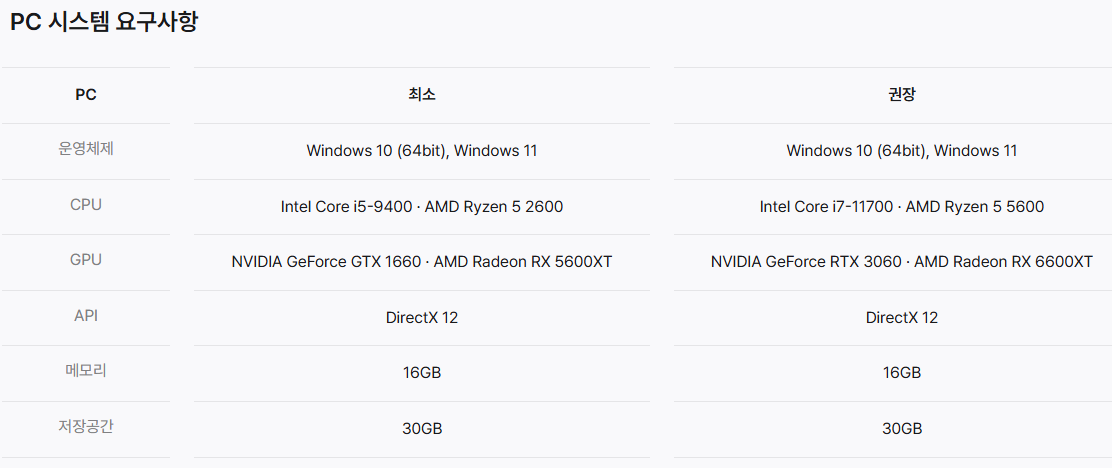This screenshot has width=1112, height=468.
Task: Click the 권장 column header
Action: click(x=902, y=95)
